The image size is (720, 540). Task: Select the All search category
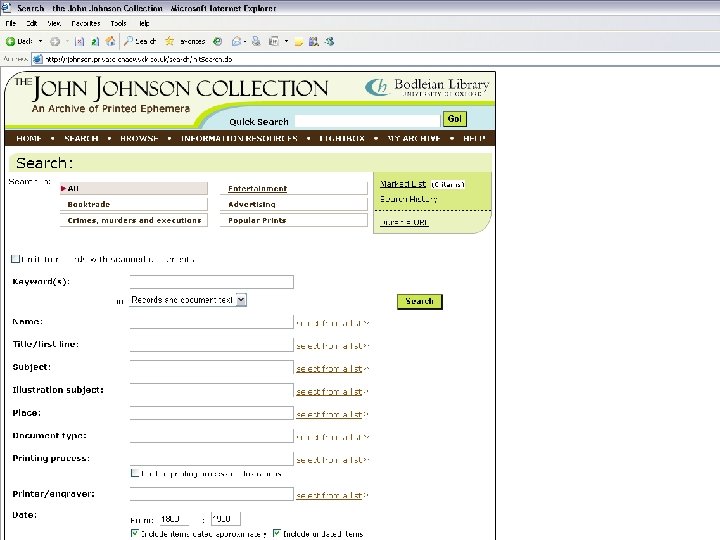134,188
